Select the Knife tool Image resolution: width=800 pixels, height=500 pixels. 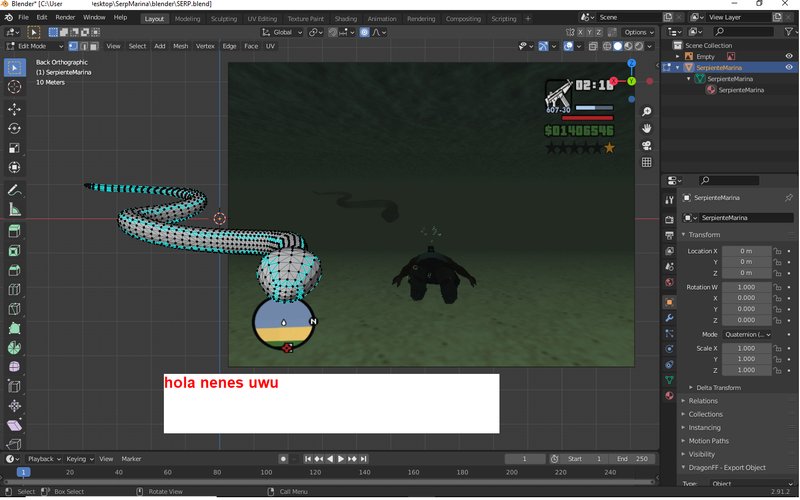(x=14, y=309)
